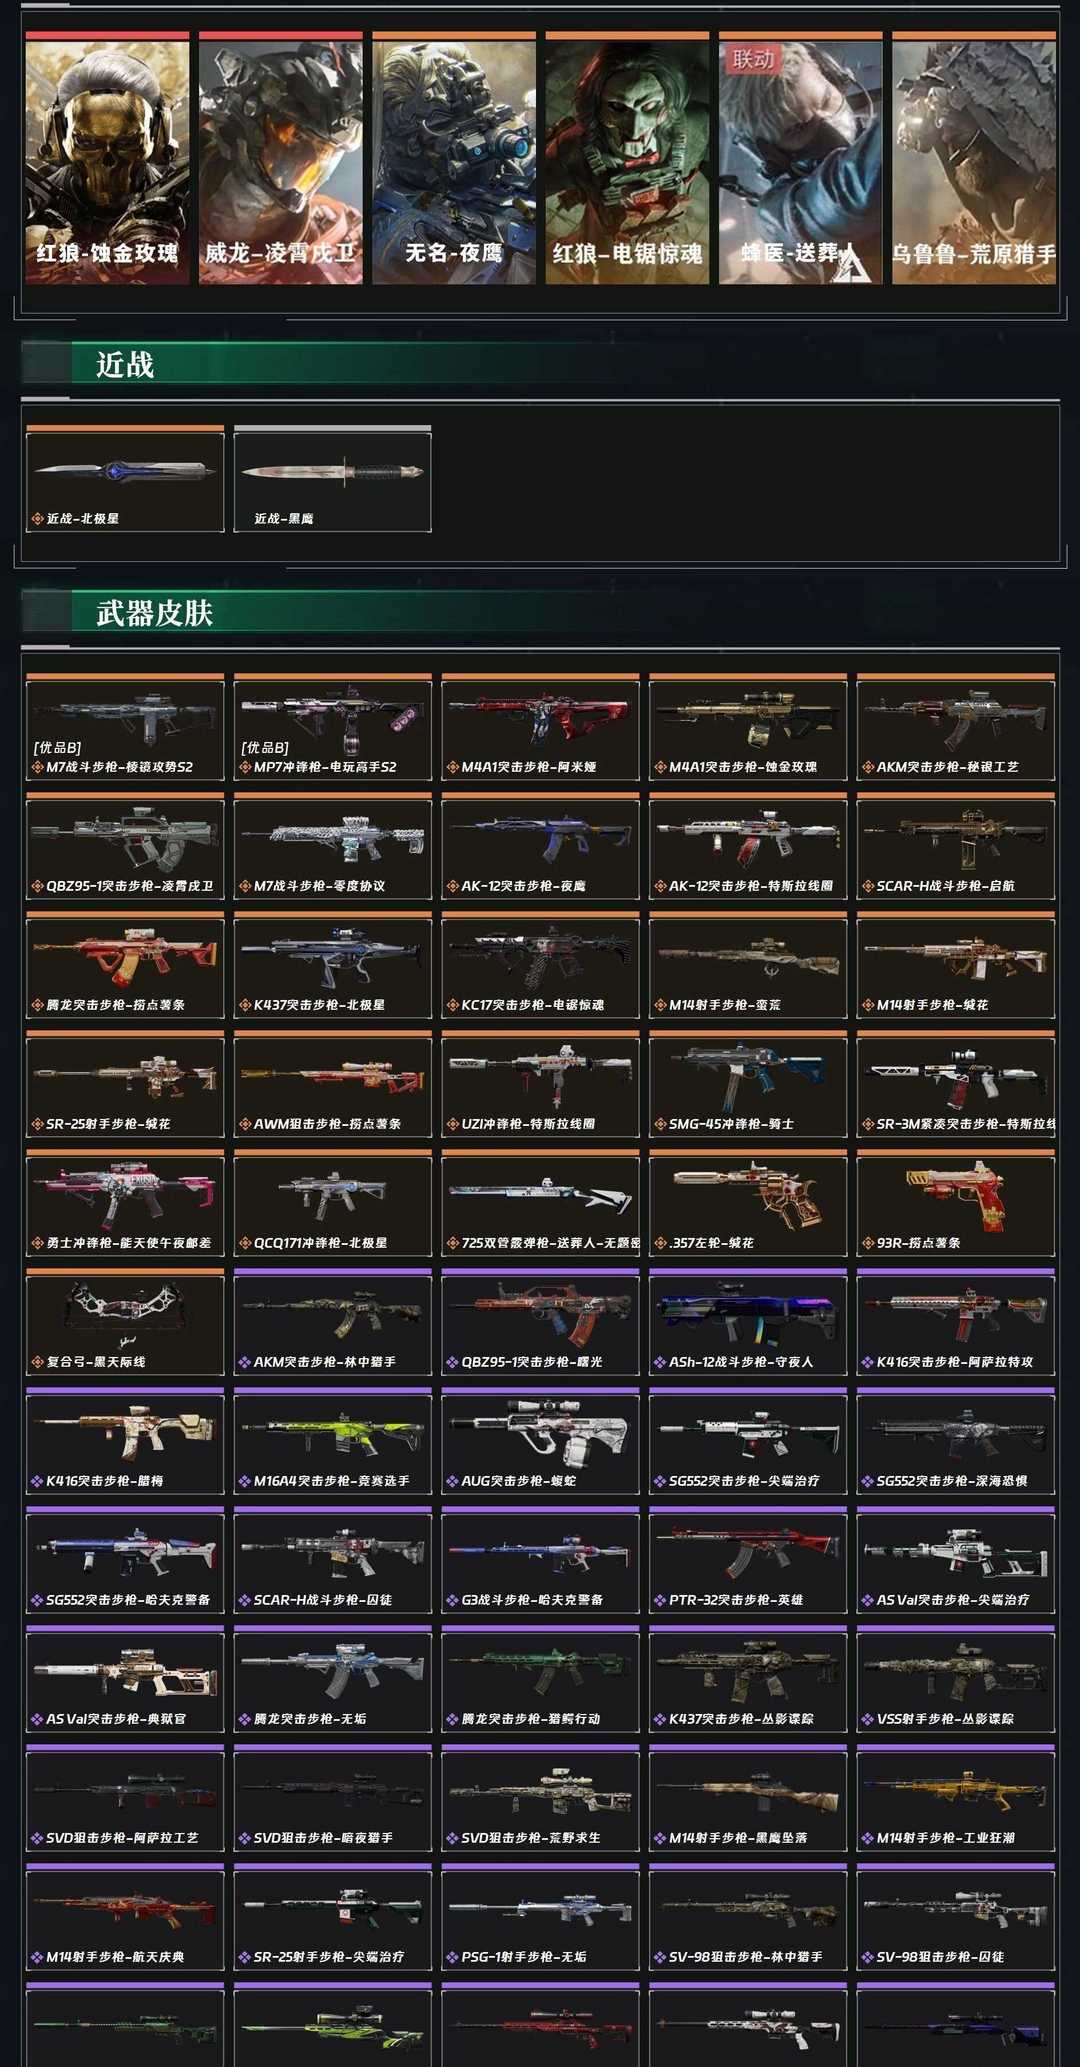Select the PTR-32突击步枪-英雄 red rifle
1080x2067 pixels.
[x=748, y=1560]
